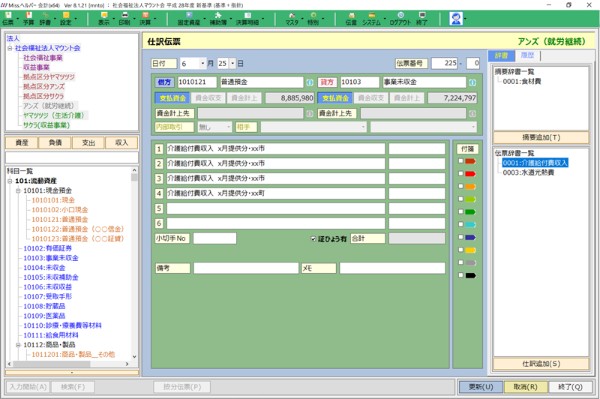Click the 取消(R) button

point(525,387)
